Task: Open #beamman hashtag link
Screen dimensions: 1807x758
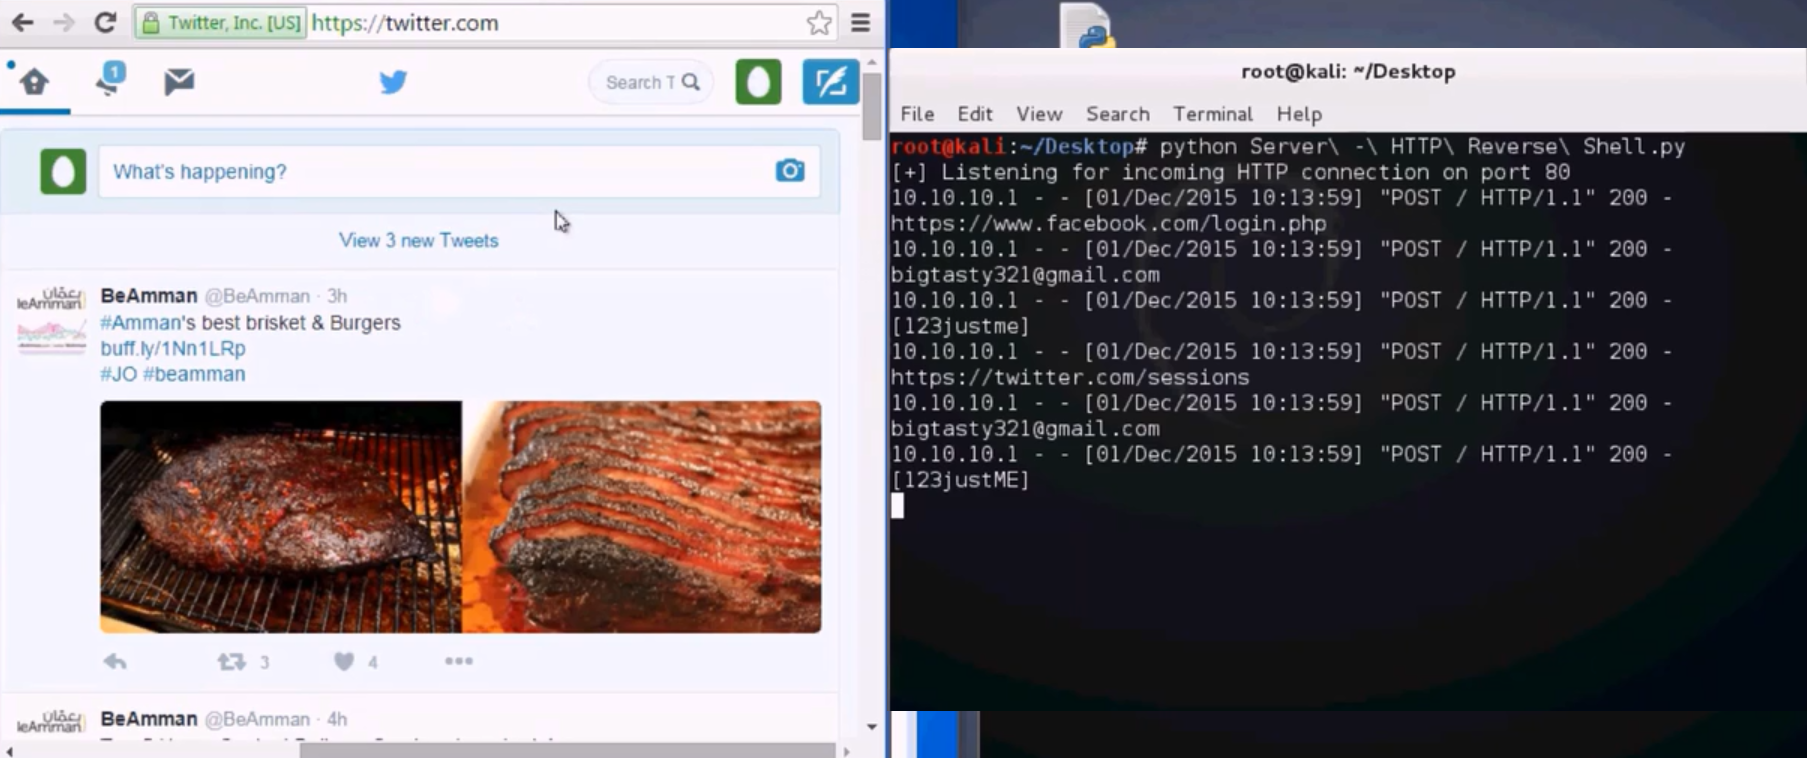Action: (194, 374)
